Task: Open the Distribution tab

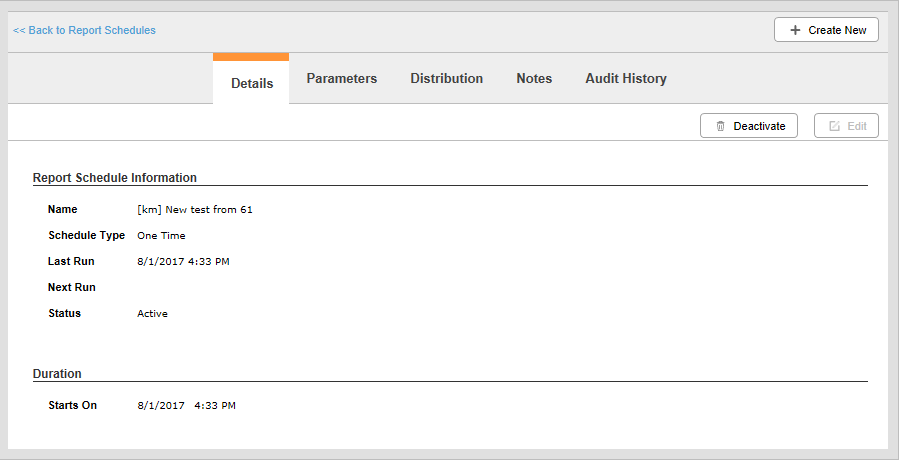Action: click(447, 79)
